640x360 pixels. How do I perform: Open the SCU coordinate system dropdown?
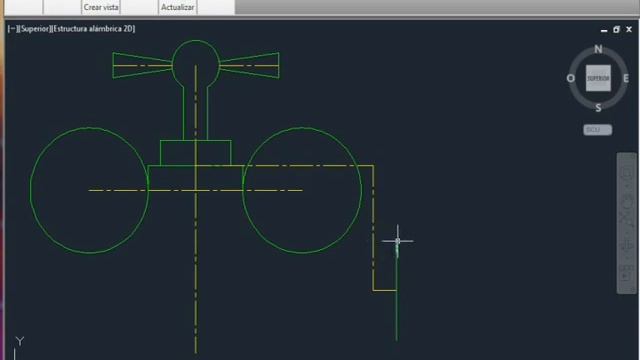[598, 130]
